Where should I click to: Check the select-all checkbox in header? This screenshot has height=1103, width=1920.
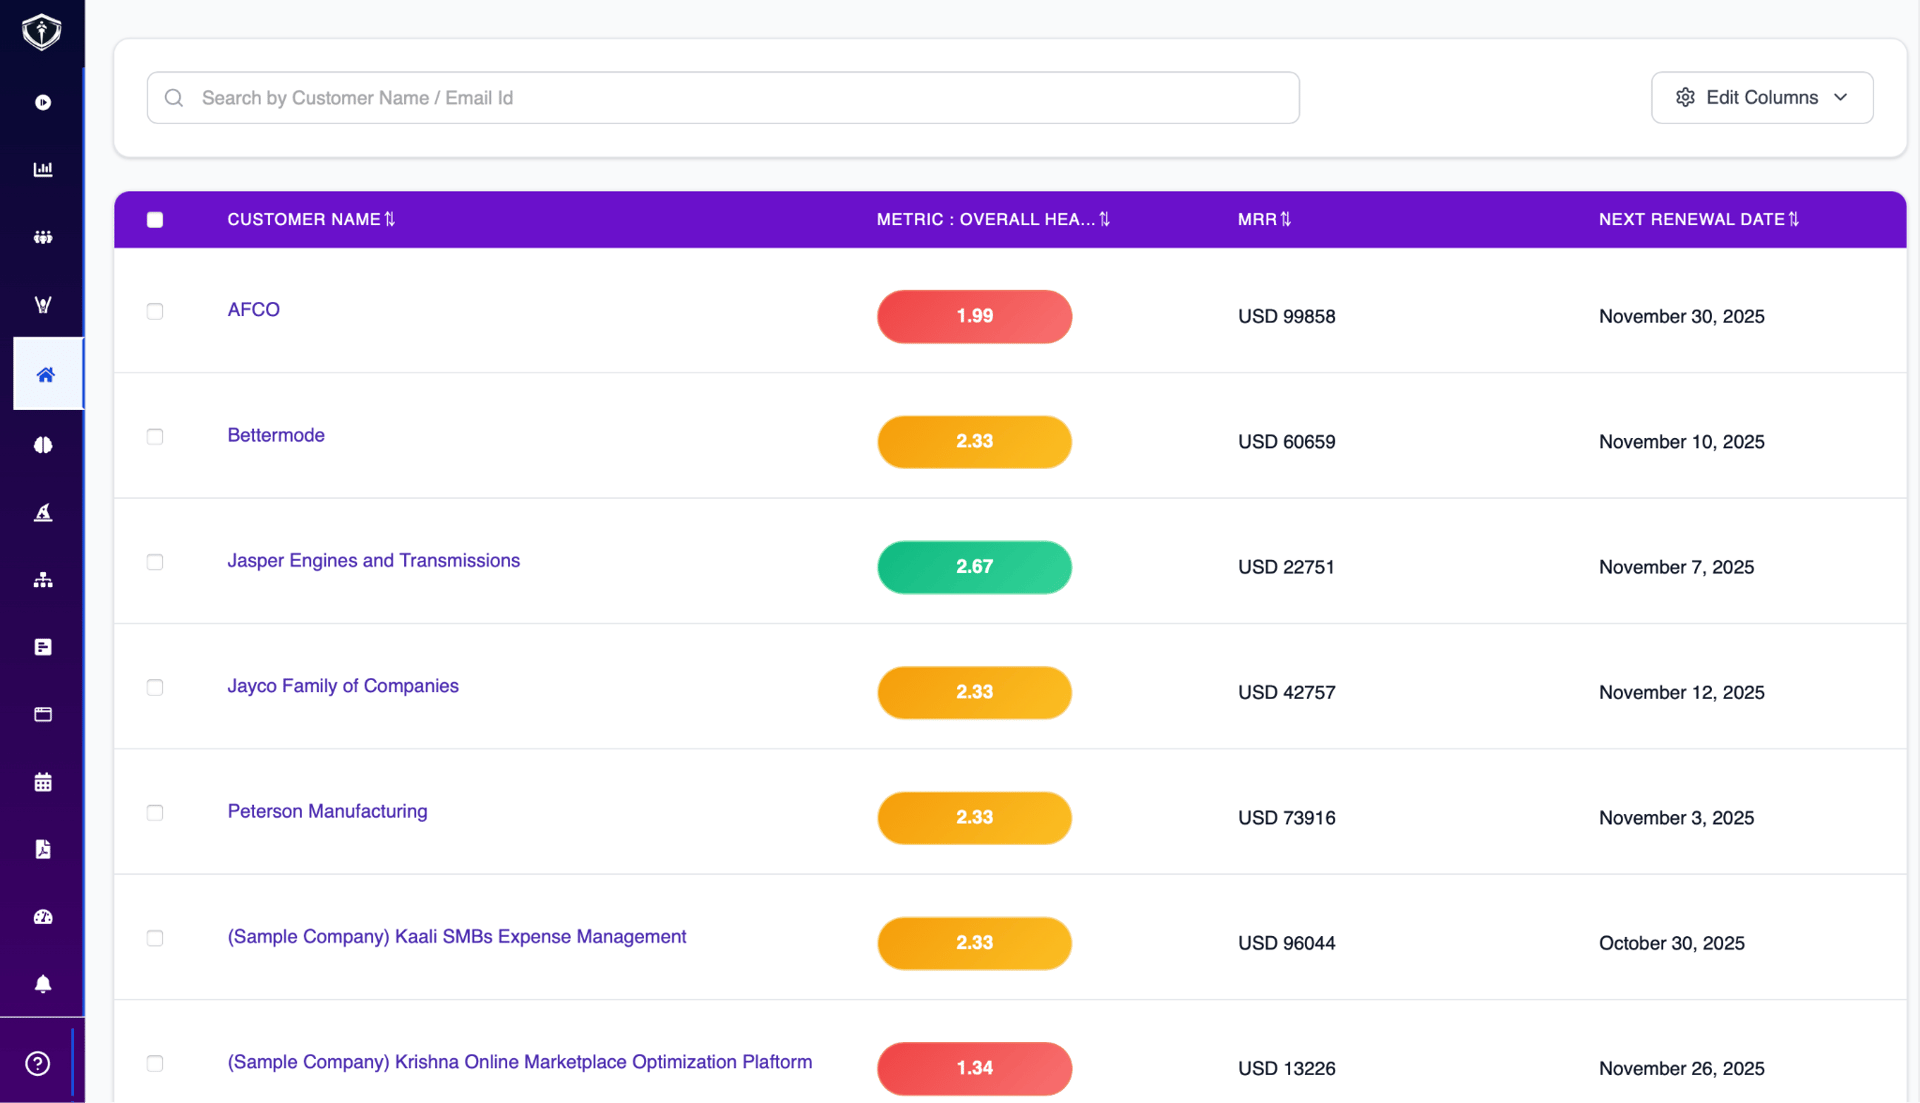[155, 220]
